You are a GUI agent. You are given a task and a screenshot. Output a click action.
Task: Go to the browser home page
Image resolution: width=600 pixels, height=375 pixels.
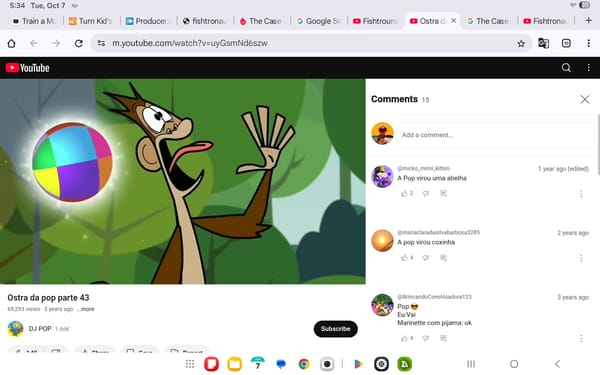(11, 43)
